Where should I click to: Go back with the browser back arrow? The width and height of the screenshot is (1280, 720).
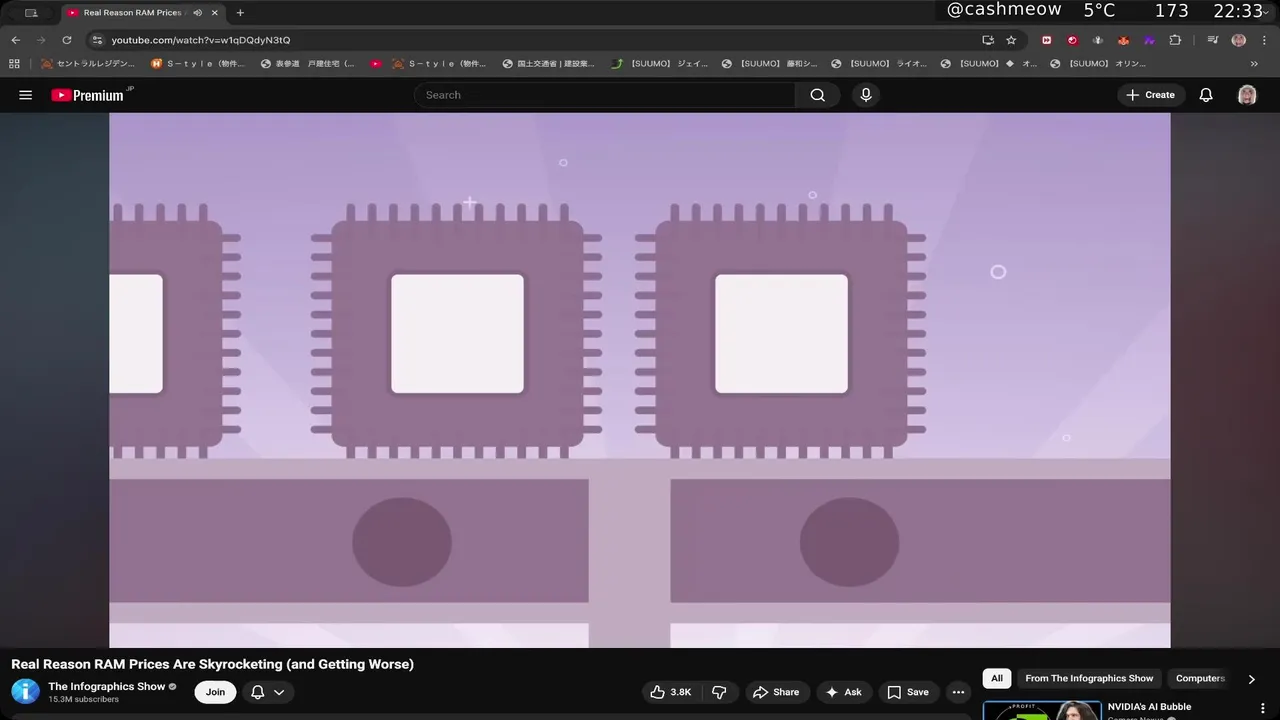(x=15, y=40)
